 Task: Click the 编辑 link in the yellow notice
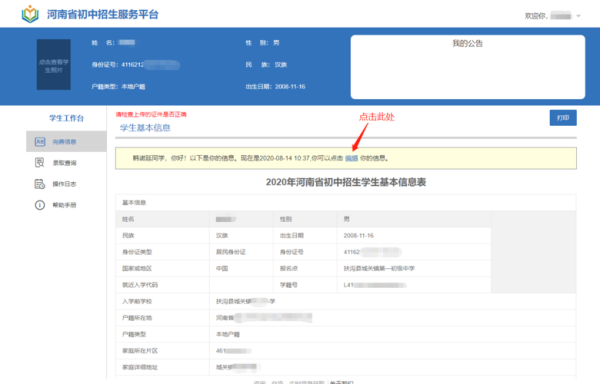pos(351,158)
